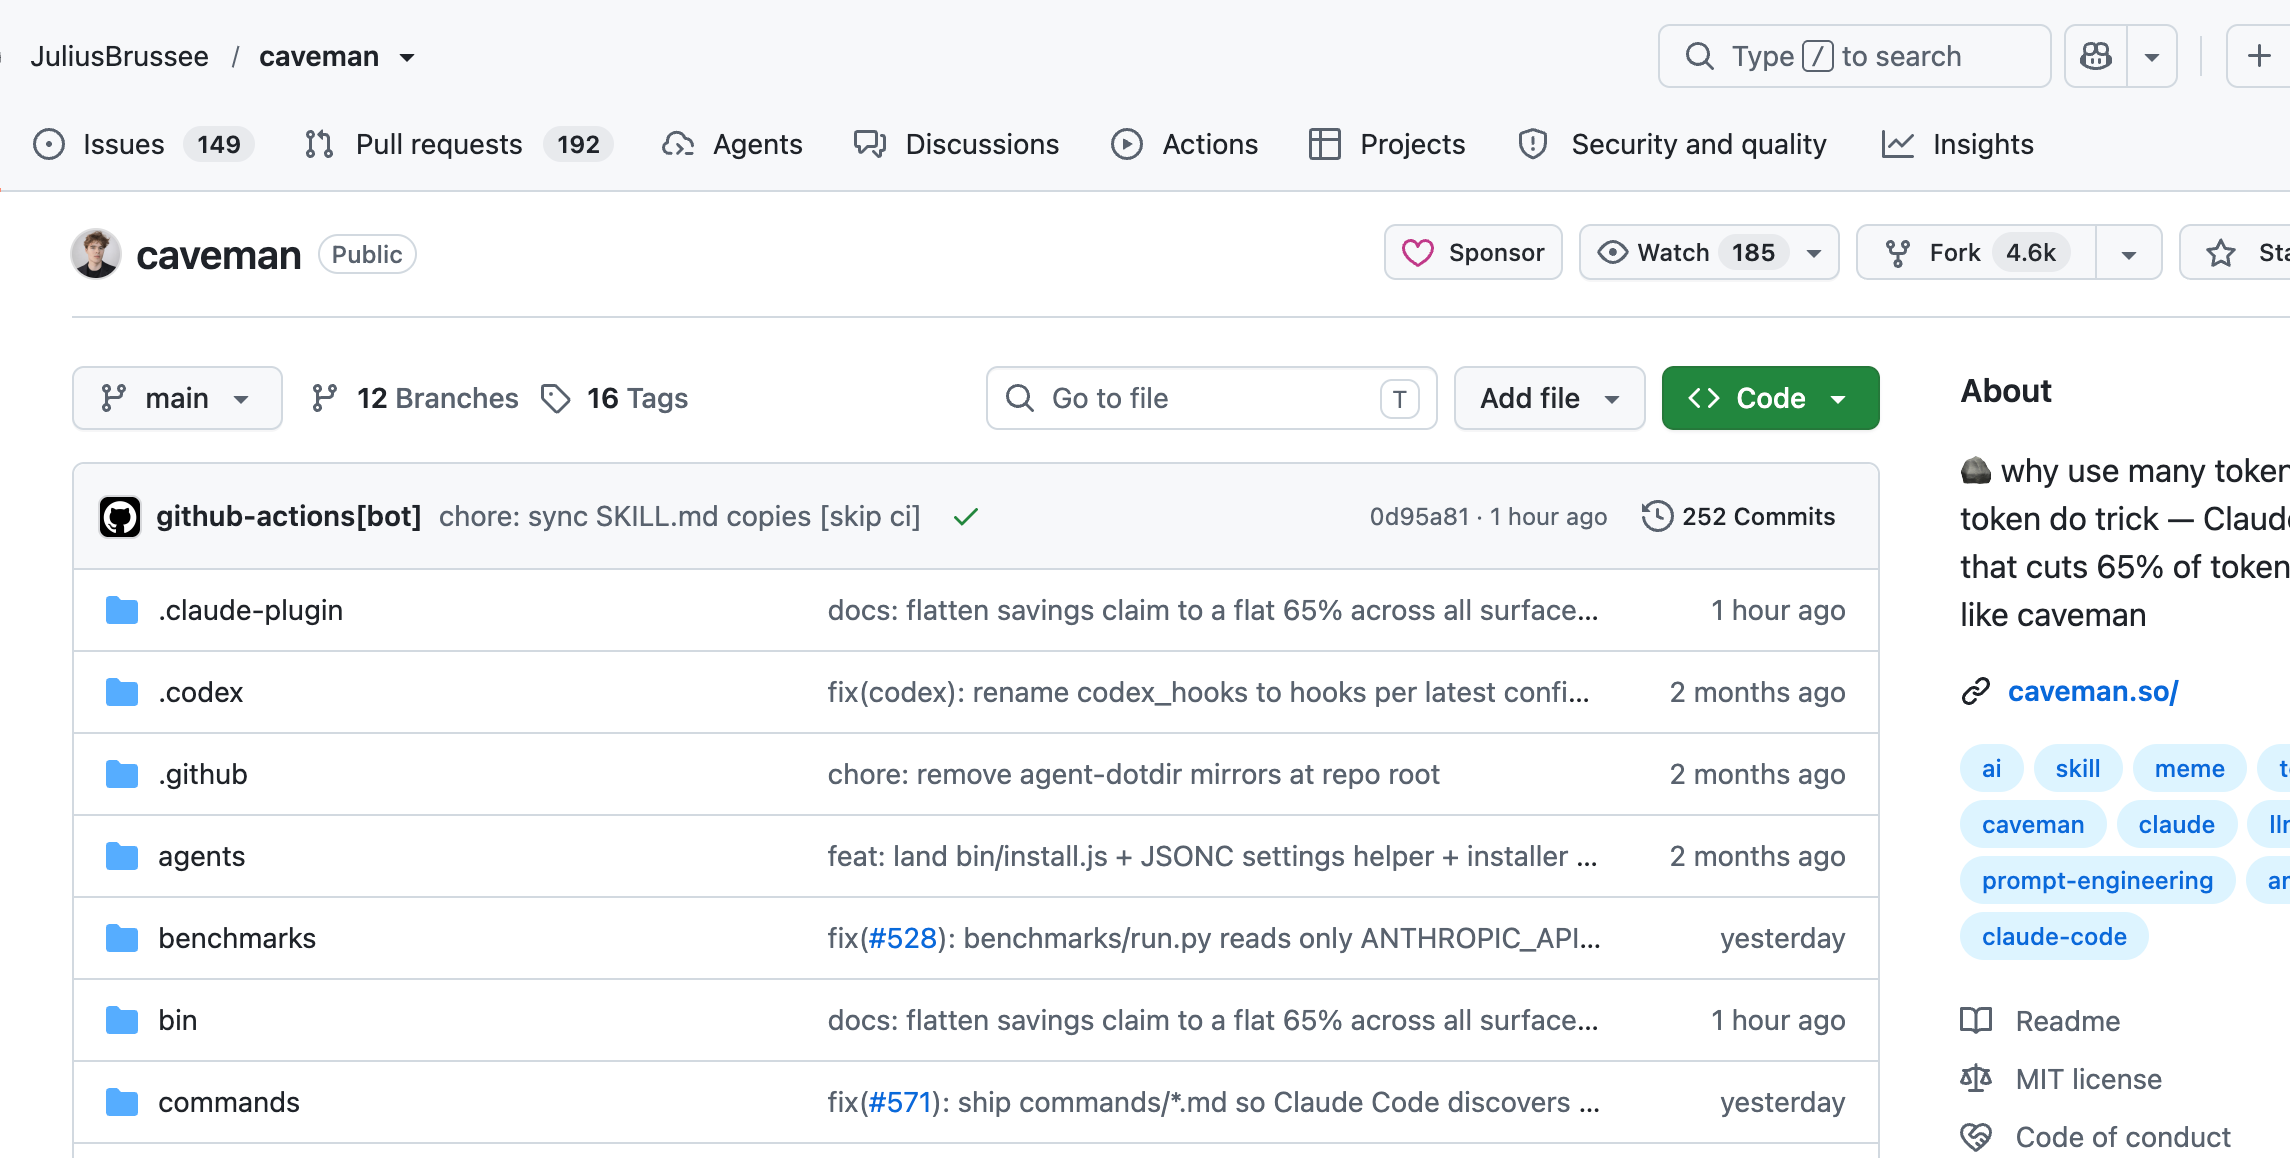Open the Issues tab

point(144,144)
